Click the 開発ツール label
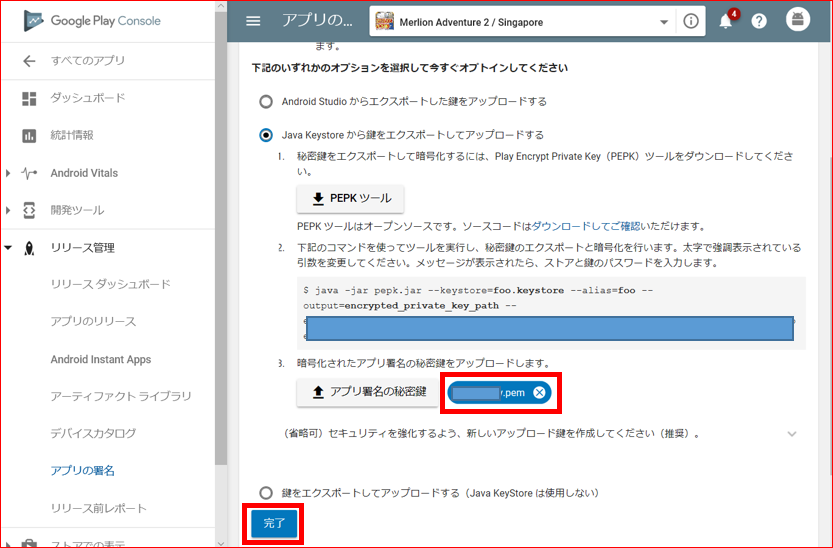833x548 pixels. point(78,210)
